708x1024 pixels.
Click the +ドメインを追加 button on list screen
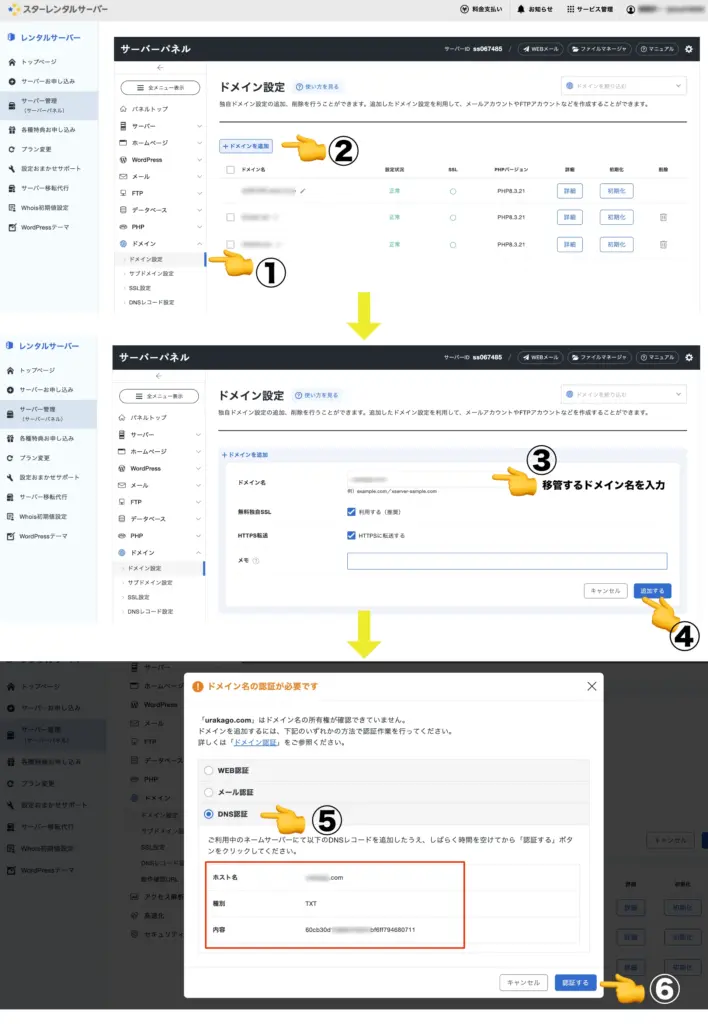click(246, 146)
